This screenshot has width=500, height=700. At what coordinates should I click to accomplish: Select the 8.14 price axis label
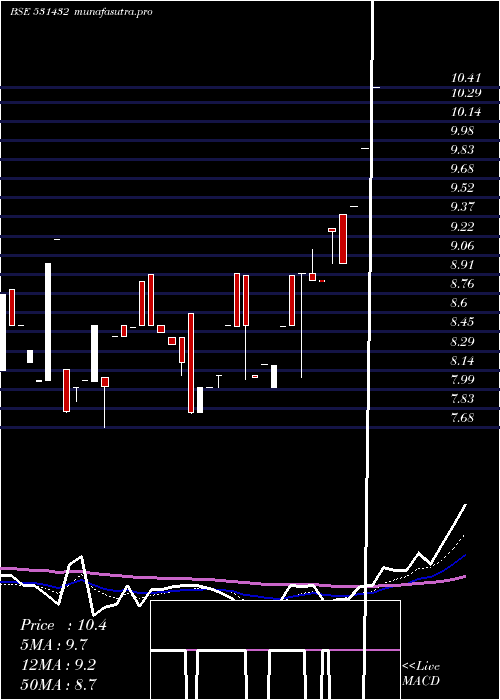(462, 360)
